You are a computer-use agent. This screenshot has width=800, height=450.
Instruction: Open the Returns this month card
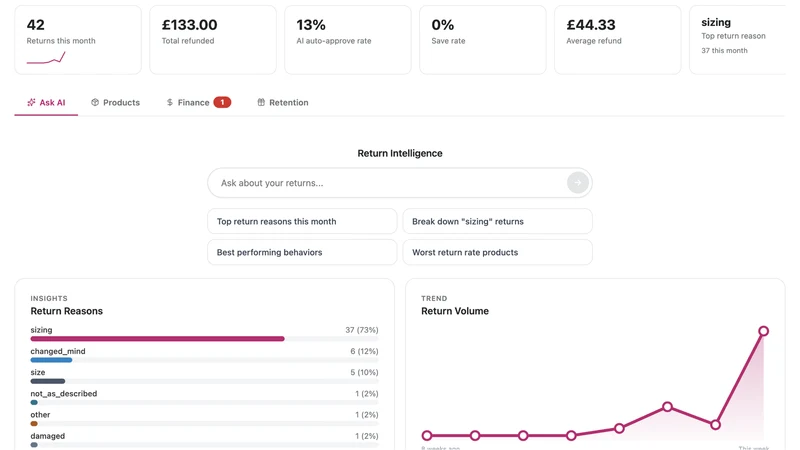pyautogui.click(x=78, y=40)
